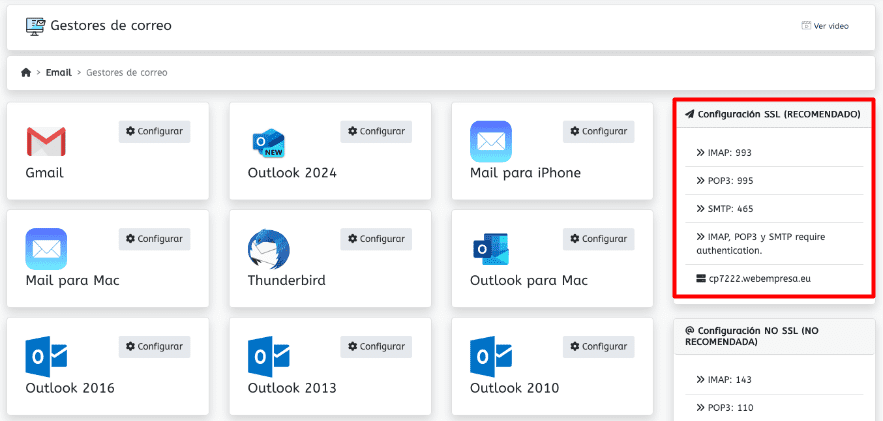This screenshot has height=421, width=883.
Task: Click the Gmail card title
Action: (x=44, y=172)
